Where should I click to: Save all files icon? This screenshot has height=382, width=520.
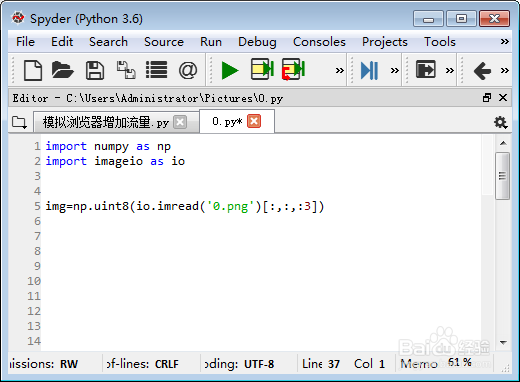click(x=126, y=70)
